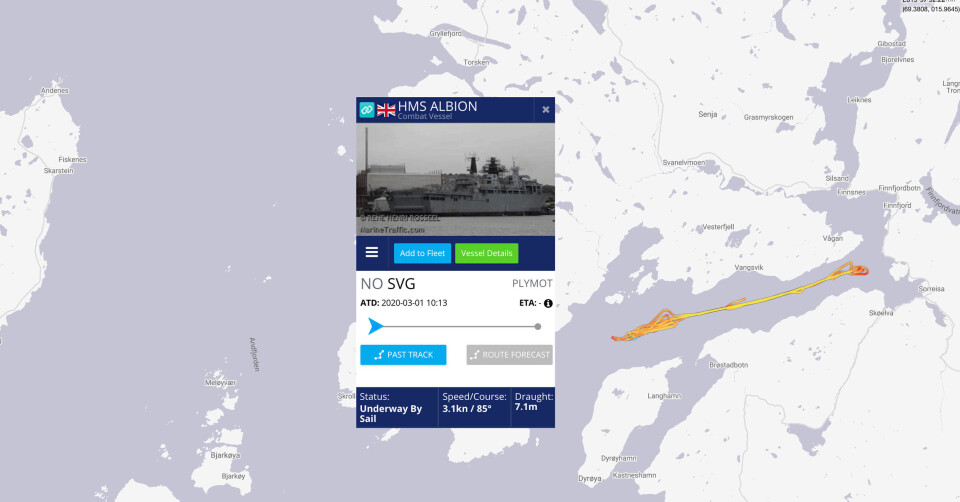Image resolution: width=960 pixels, height=502 pixels.
Task: Click the HMS ALBION vessel name title
Action: click(438, 107)
